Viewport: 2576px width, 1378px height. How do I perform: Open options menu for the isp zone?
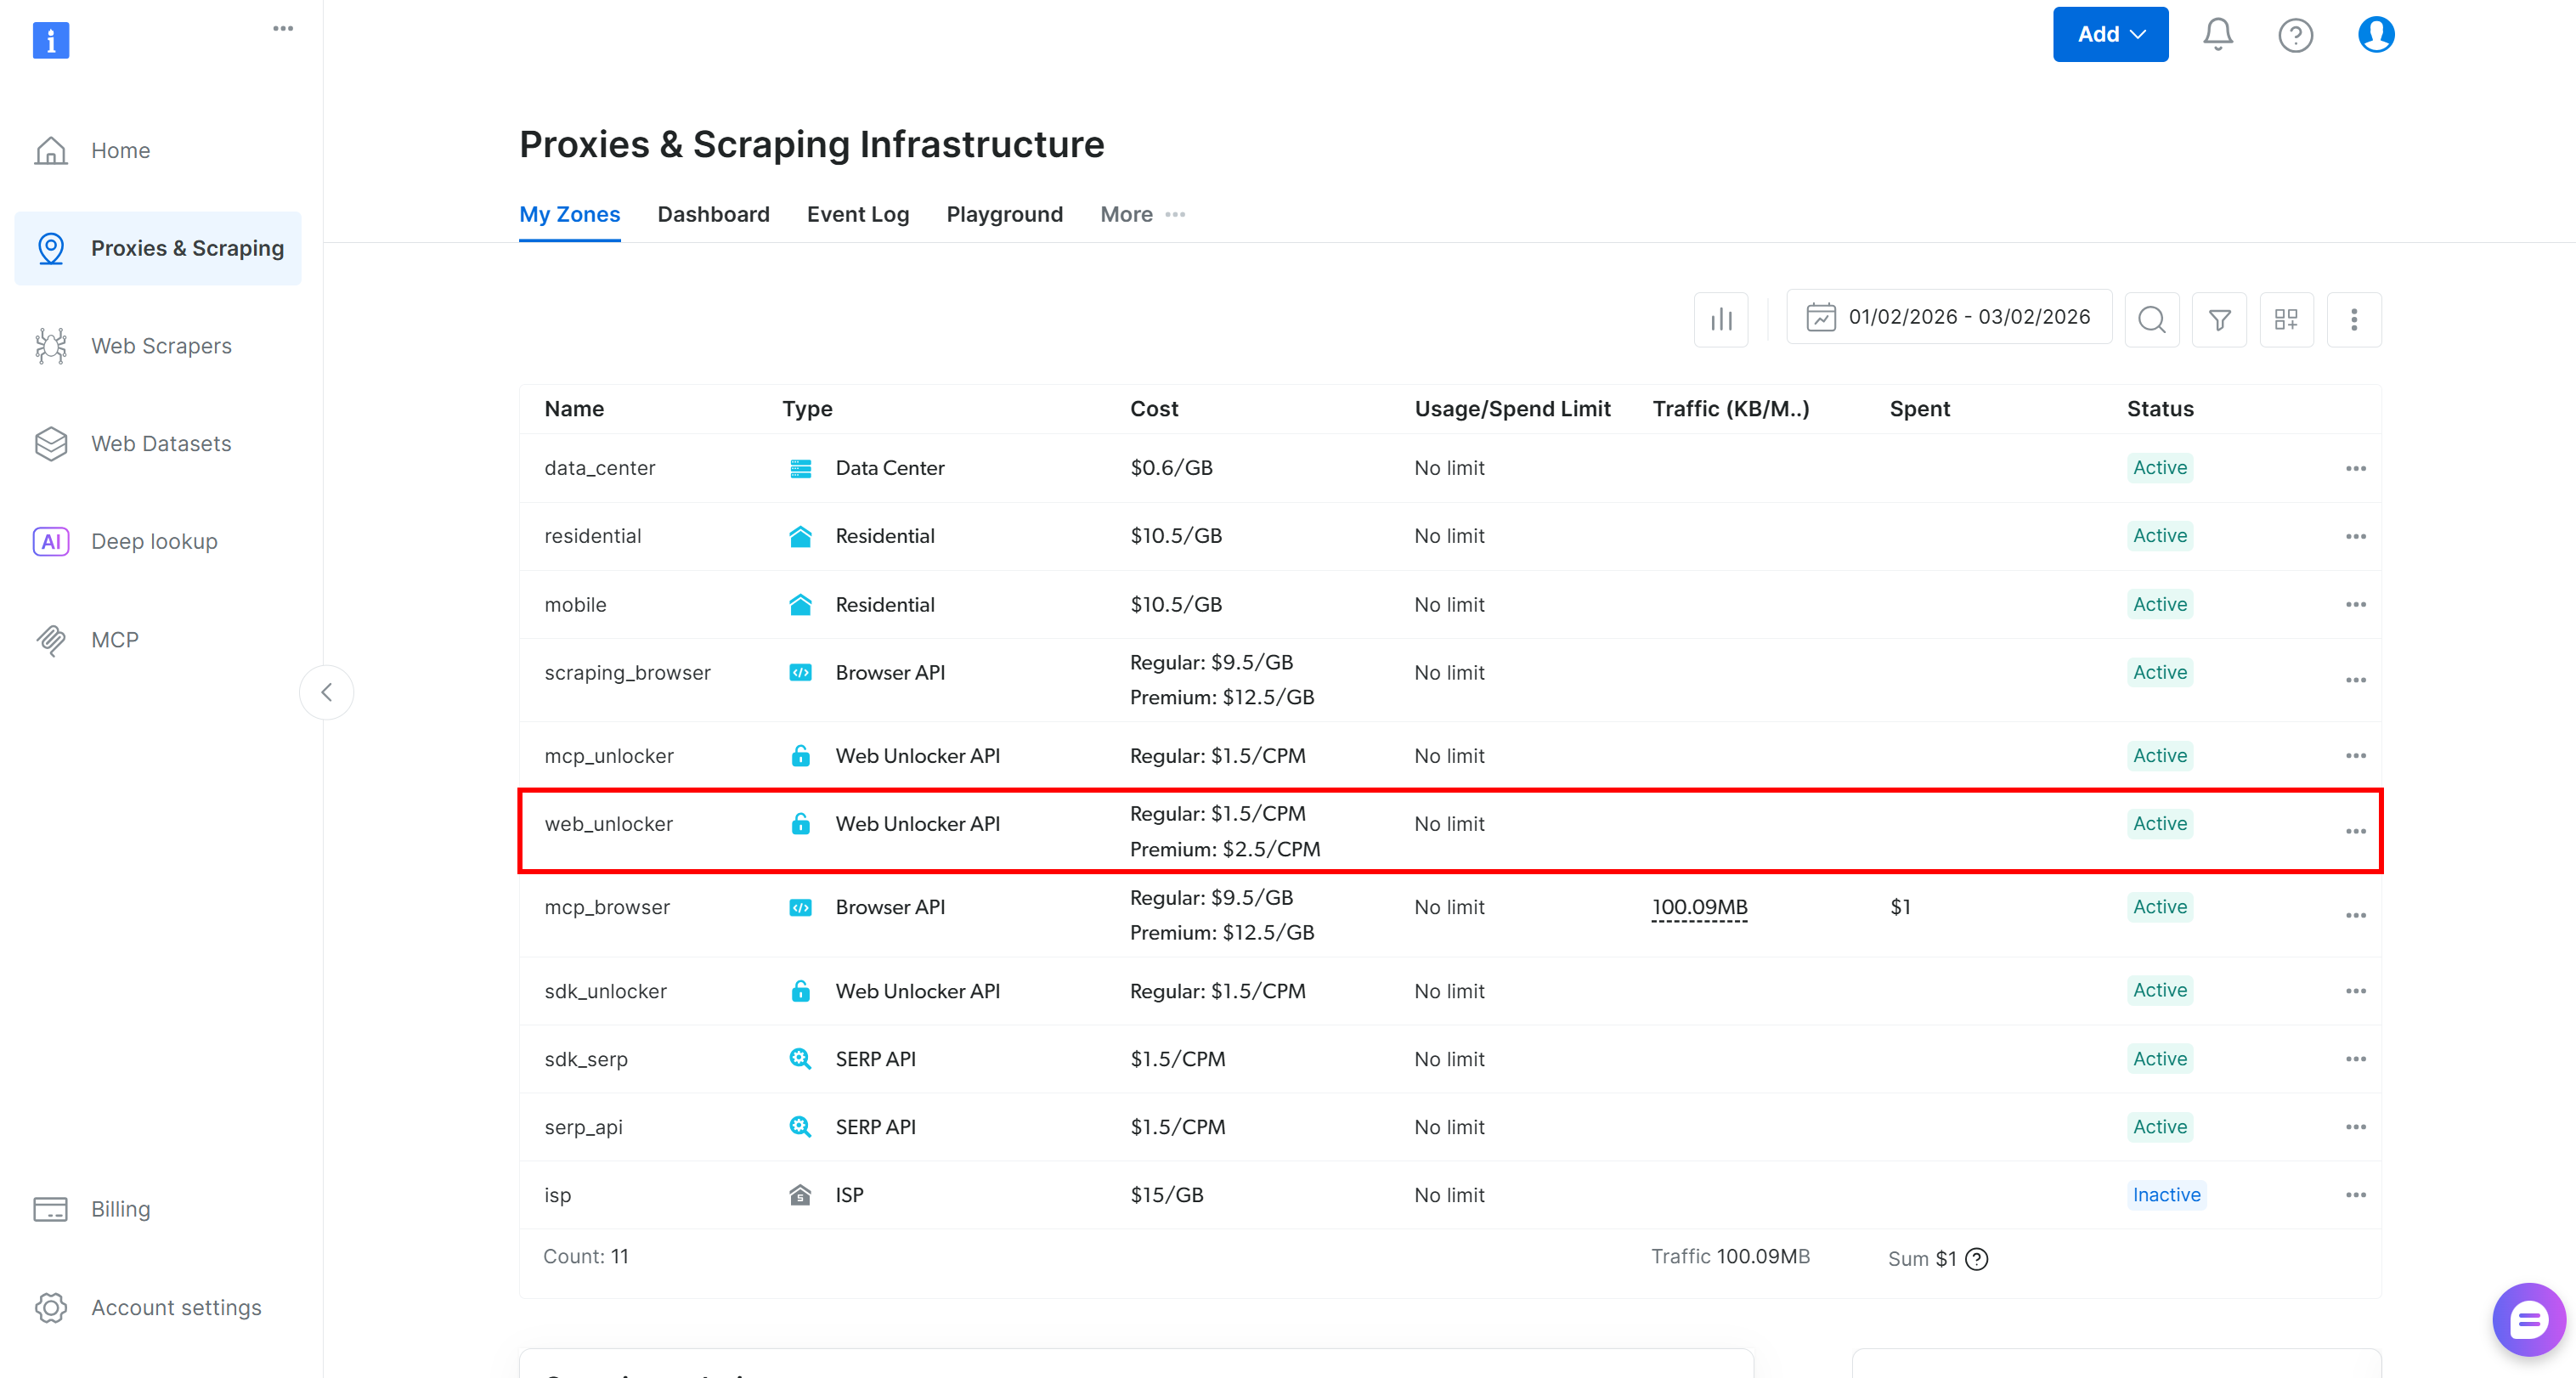click(x=2355, y=1194)
